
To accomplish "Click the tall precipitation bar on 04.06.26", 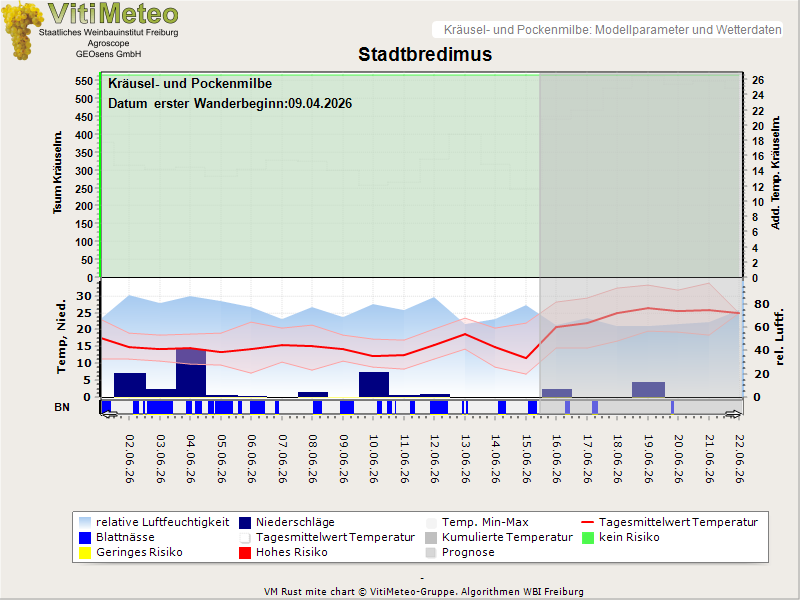I will [191, 373].
